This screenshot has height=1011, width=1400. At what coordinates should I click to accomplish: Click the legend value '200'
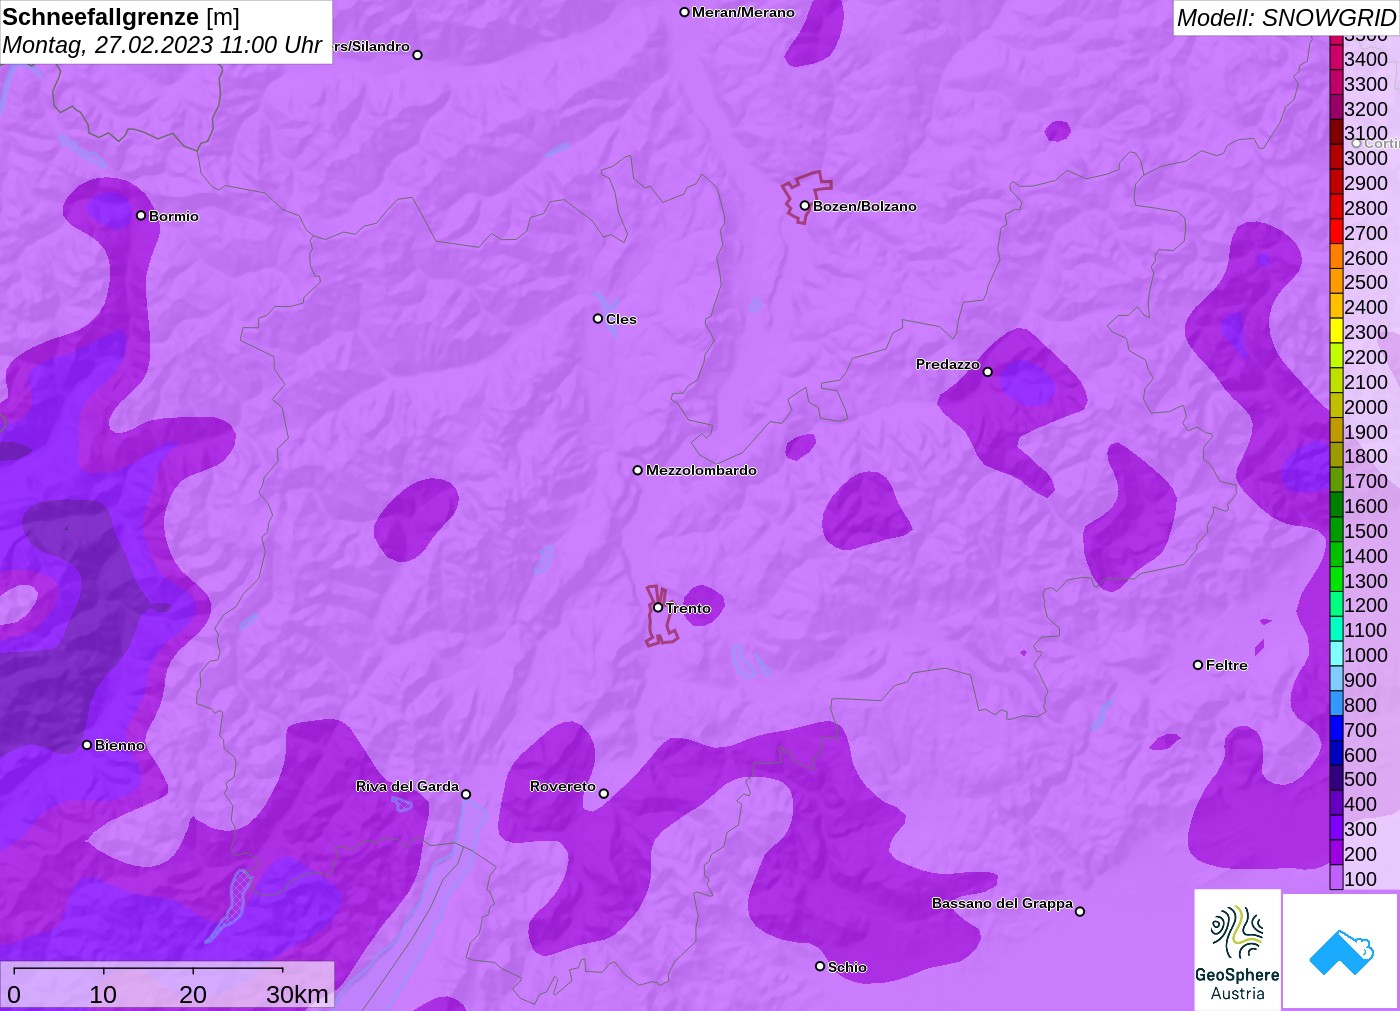1361,854
